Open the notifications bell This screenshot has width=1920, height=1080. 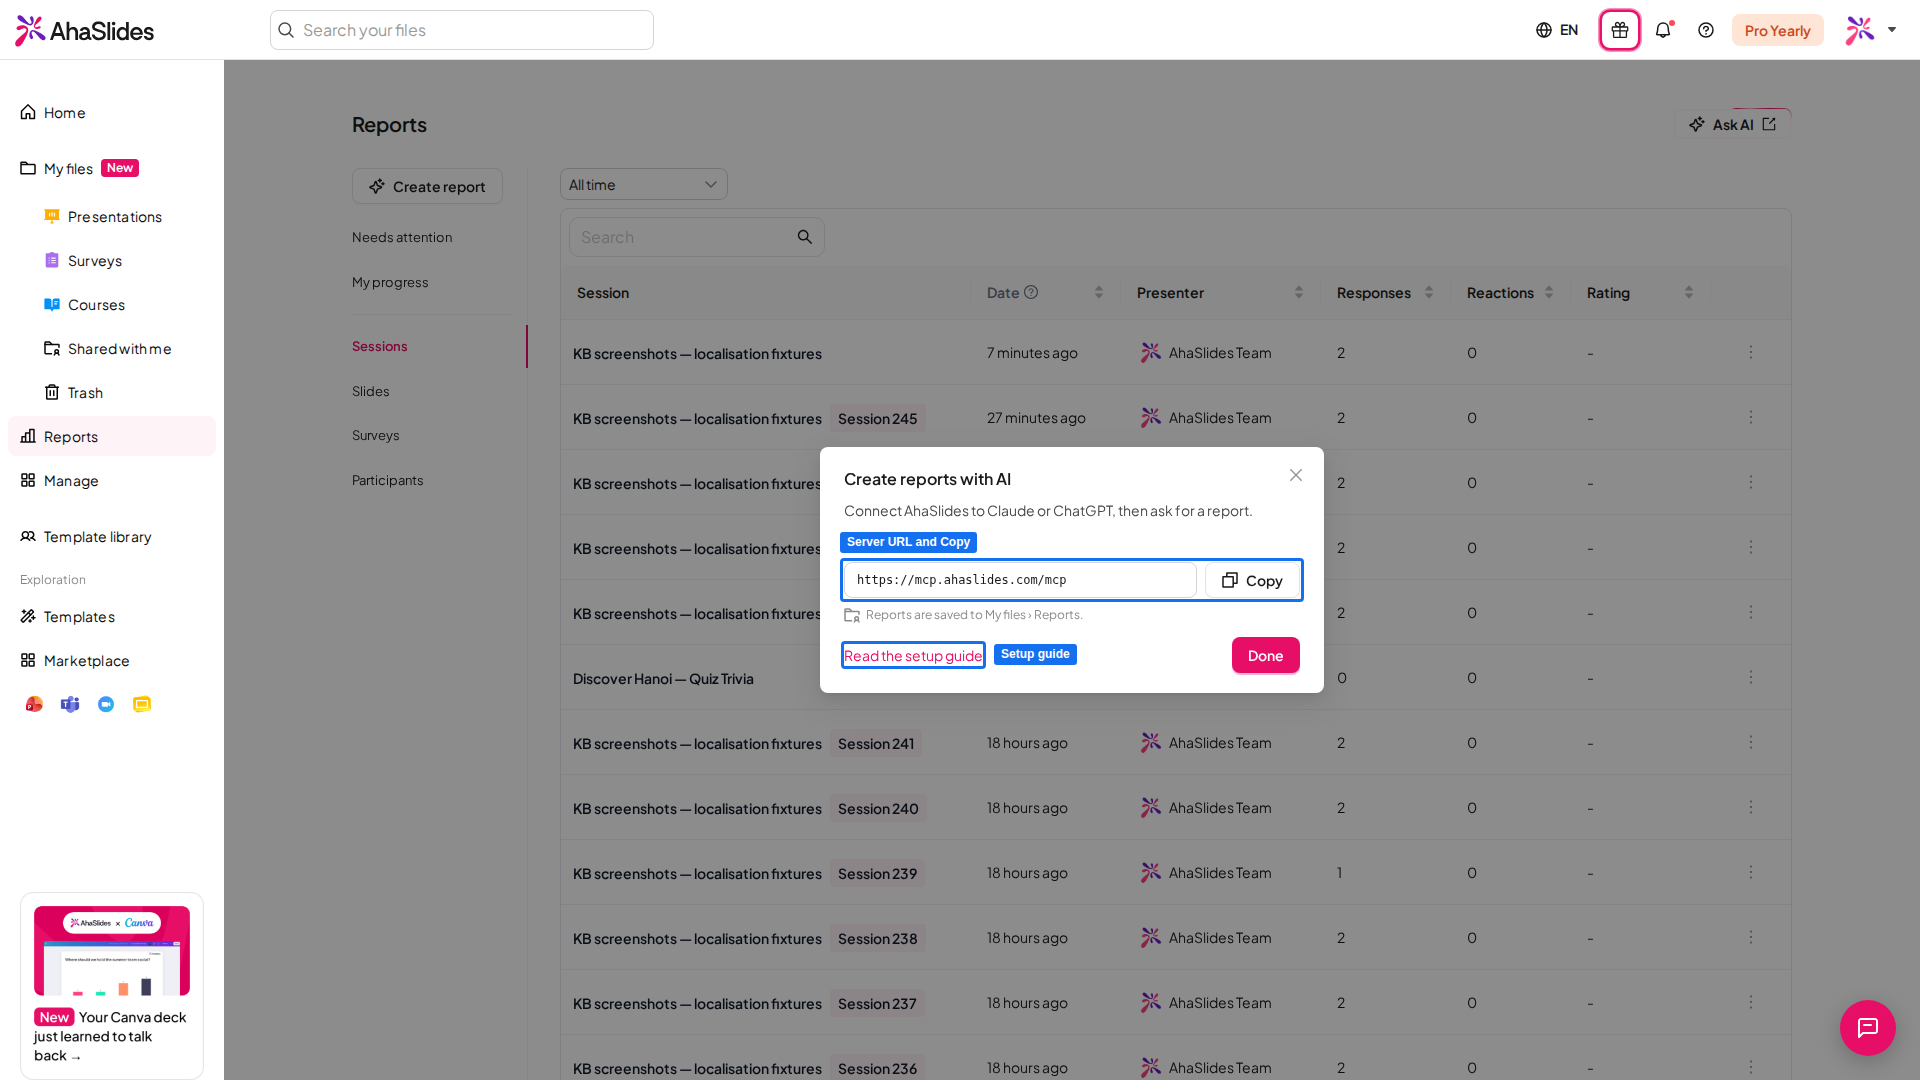[x=1663, y=30]
